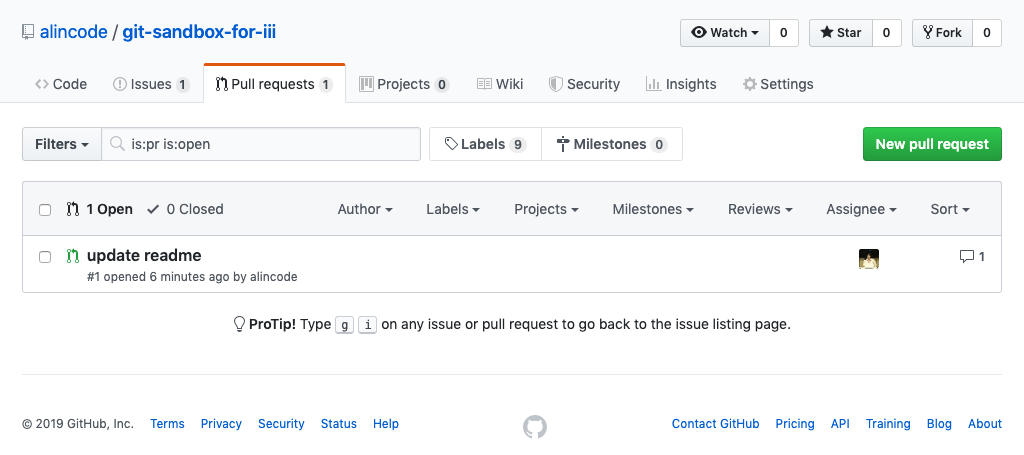Click the pull request search field
The image size is (1024, 455).
point(270,144)
